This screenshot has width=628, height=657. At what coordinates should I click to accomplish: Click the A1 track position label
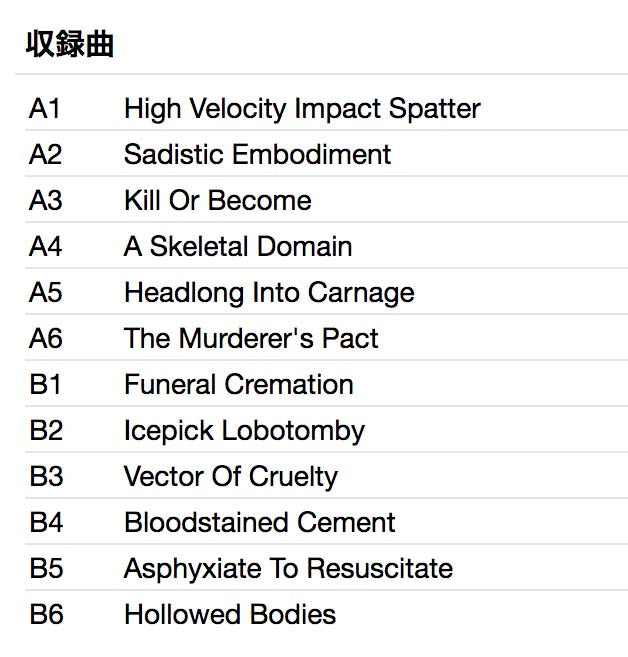tap(45, 108)
